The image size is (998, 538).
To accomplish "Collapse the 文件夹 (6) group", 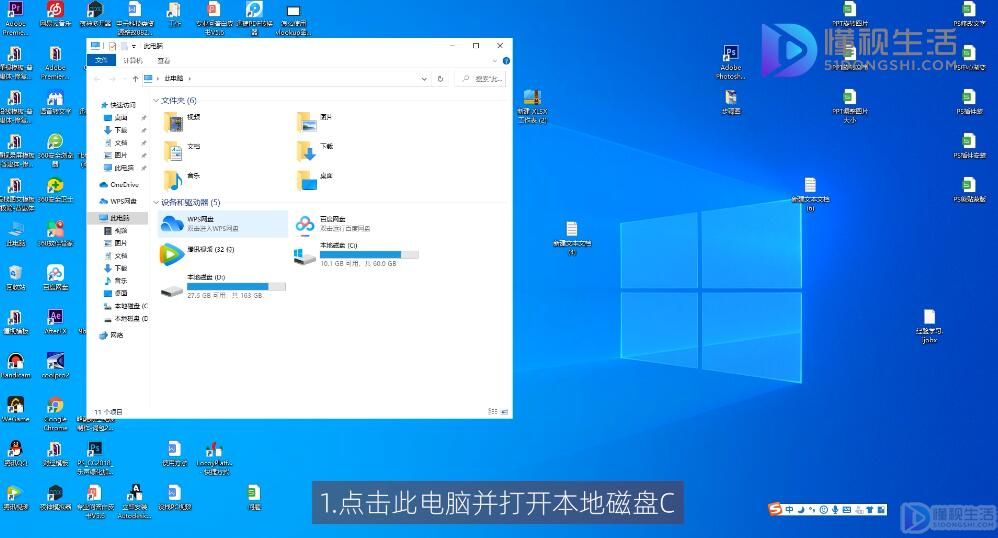I will pyautogui.click(x=156, y=101).
